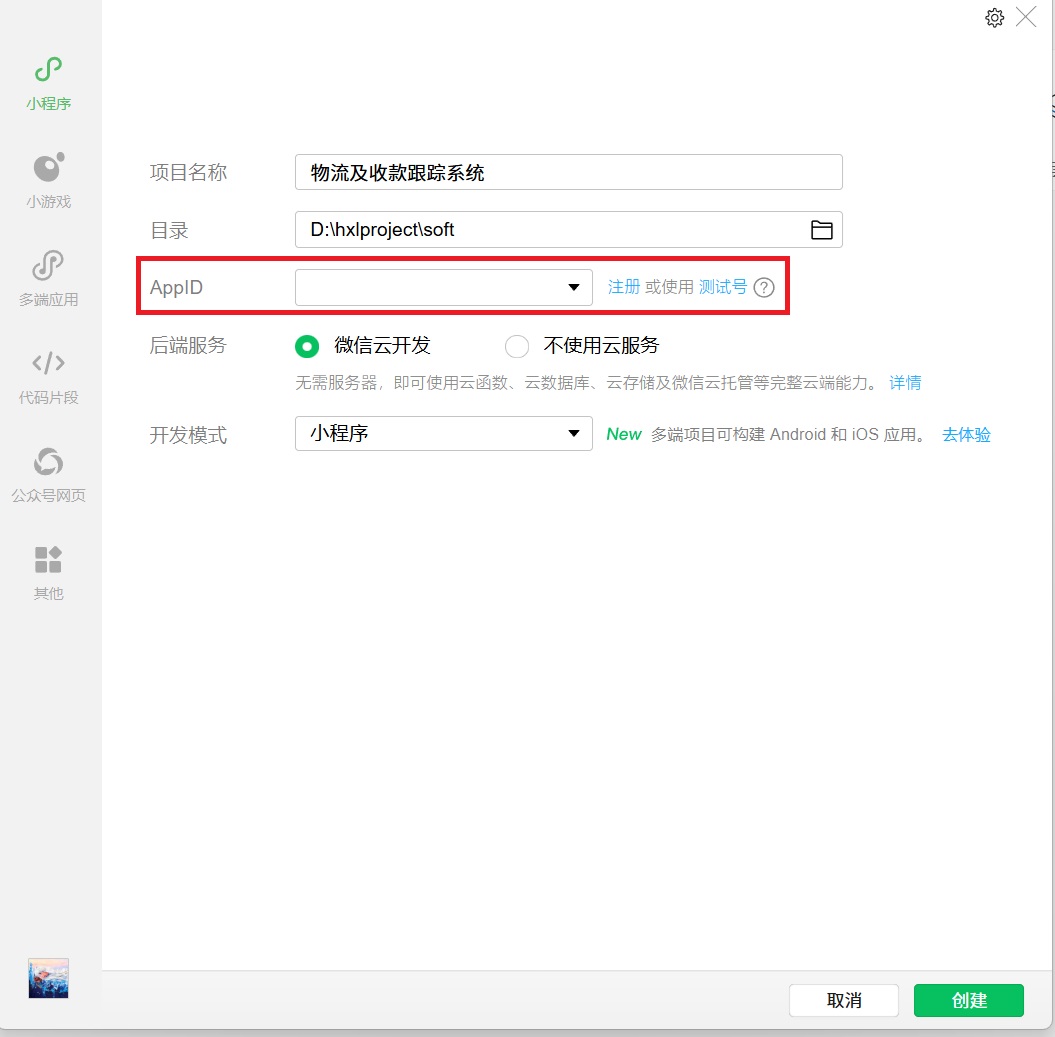This screenshot has width=1055, height=1037.
Task: Click the user avatar thumbnail
Action: click(x=48, y=978)
